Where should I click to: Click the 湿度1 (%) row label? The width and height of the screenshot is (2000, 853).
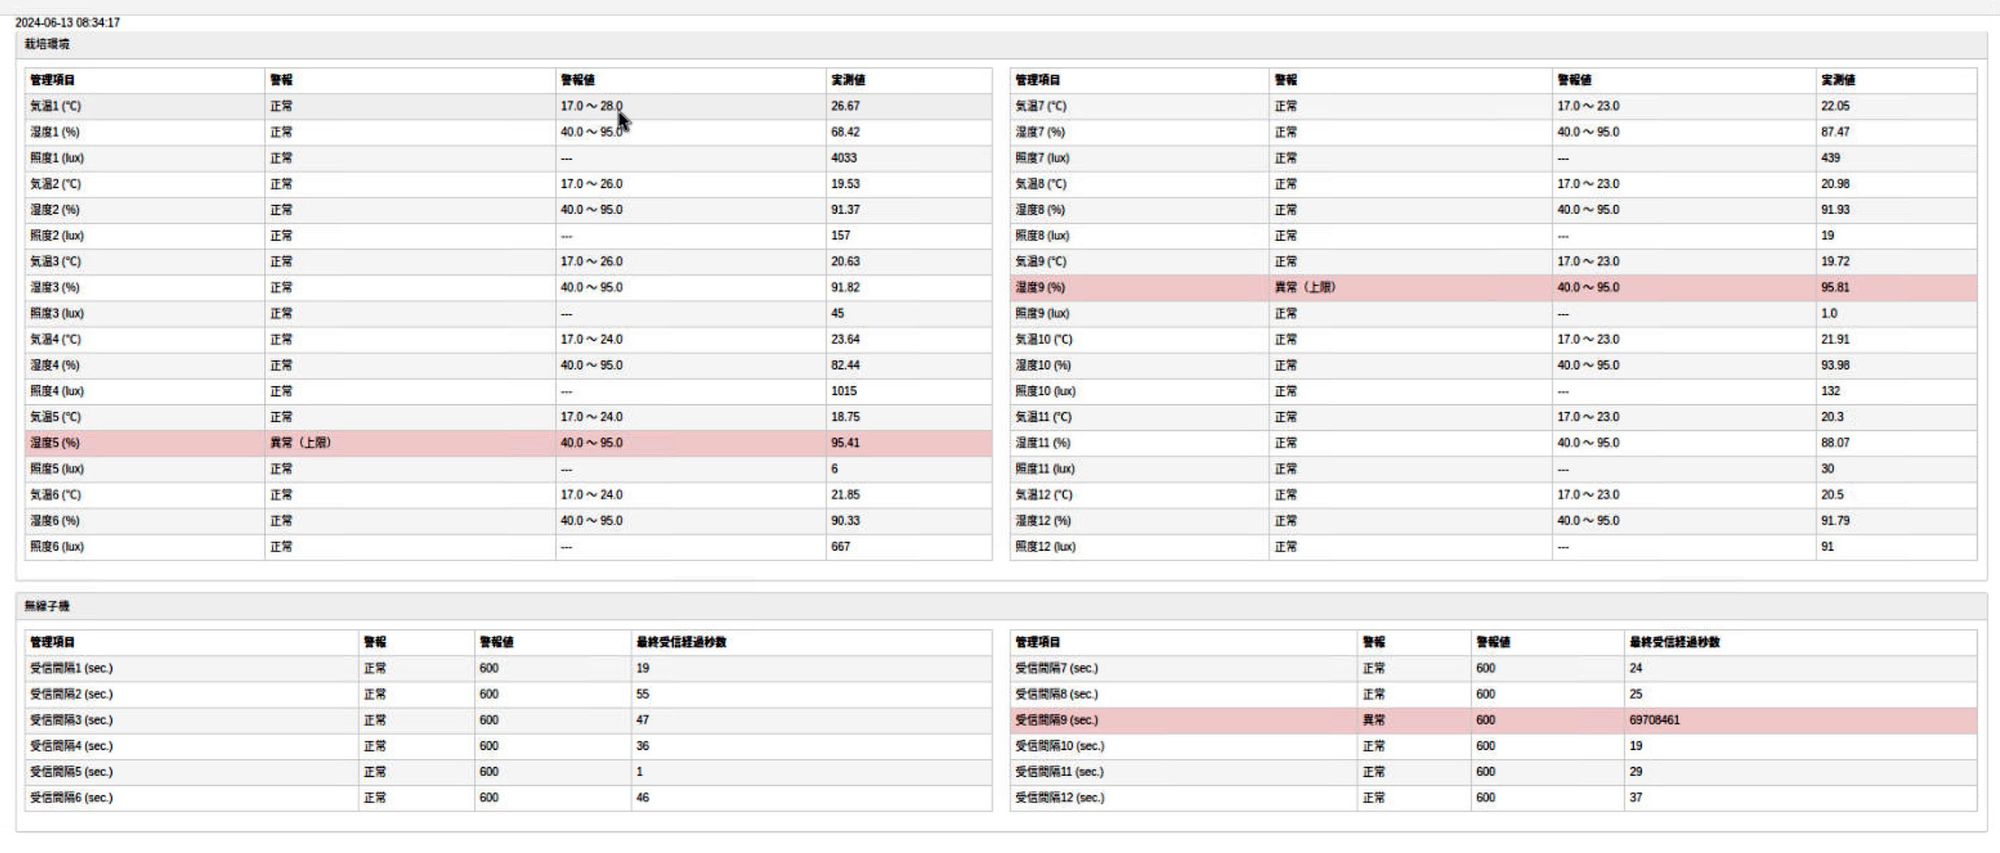(55, 132)
